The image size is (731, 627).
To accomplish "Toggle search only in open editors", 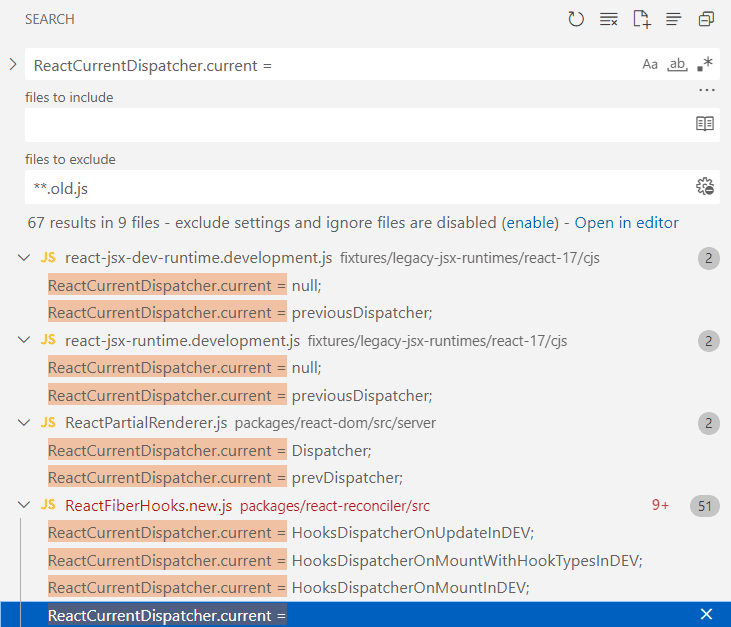I will pyautogui.click(x=705, y=124).
